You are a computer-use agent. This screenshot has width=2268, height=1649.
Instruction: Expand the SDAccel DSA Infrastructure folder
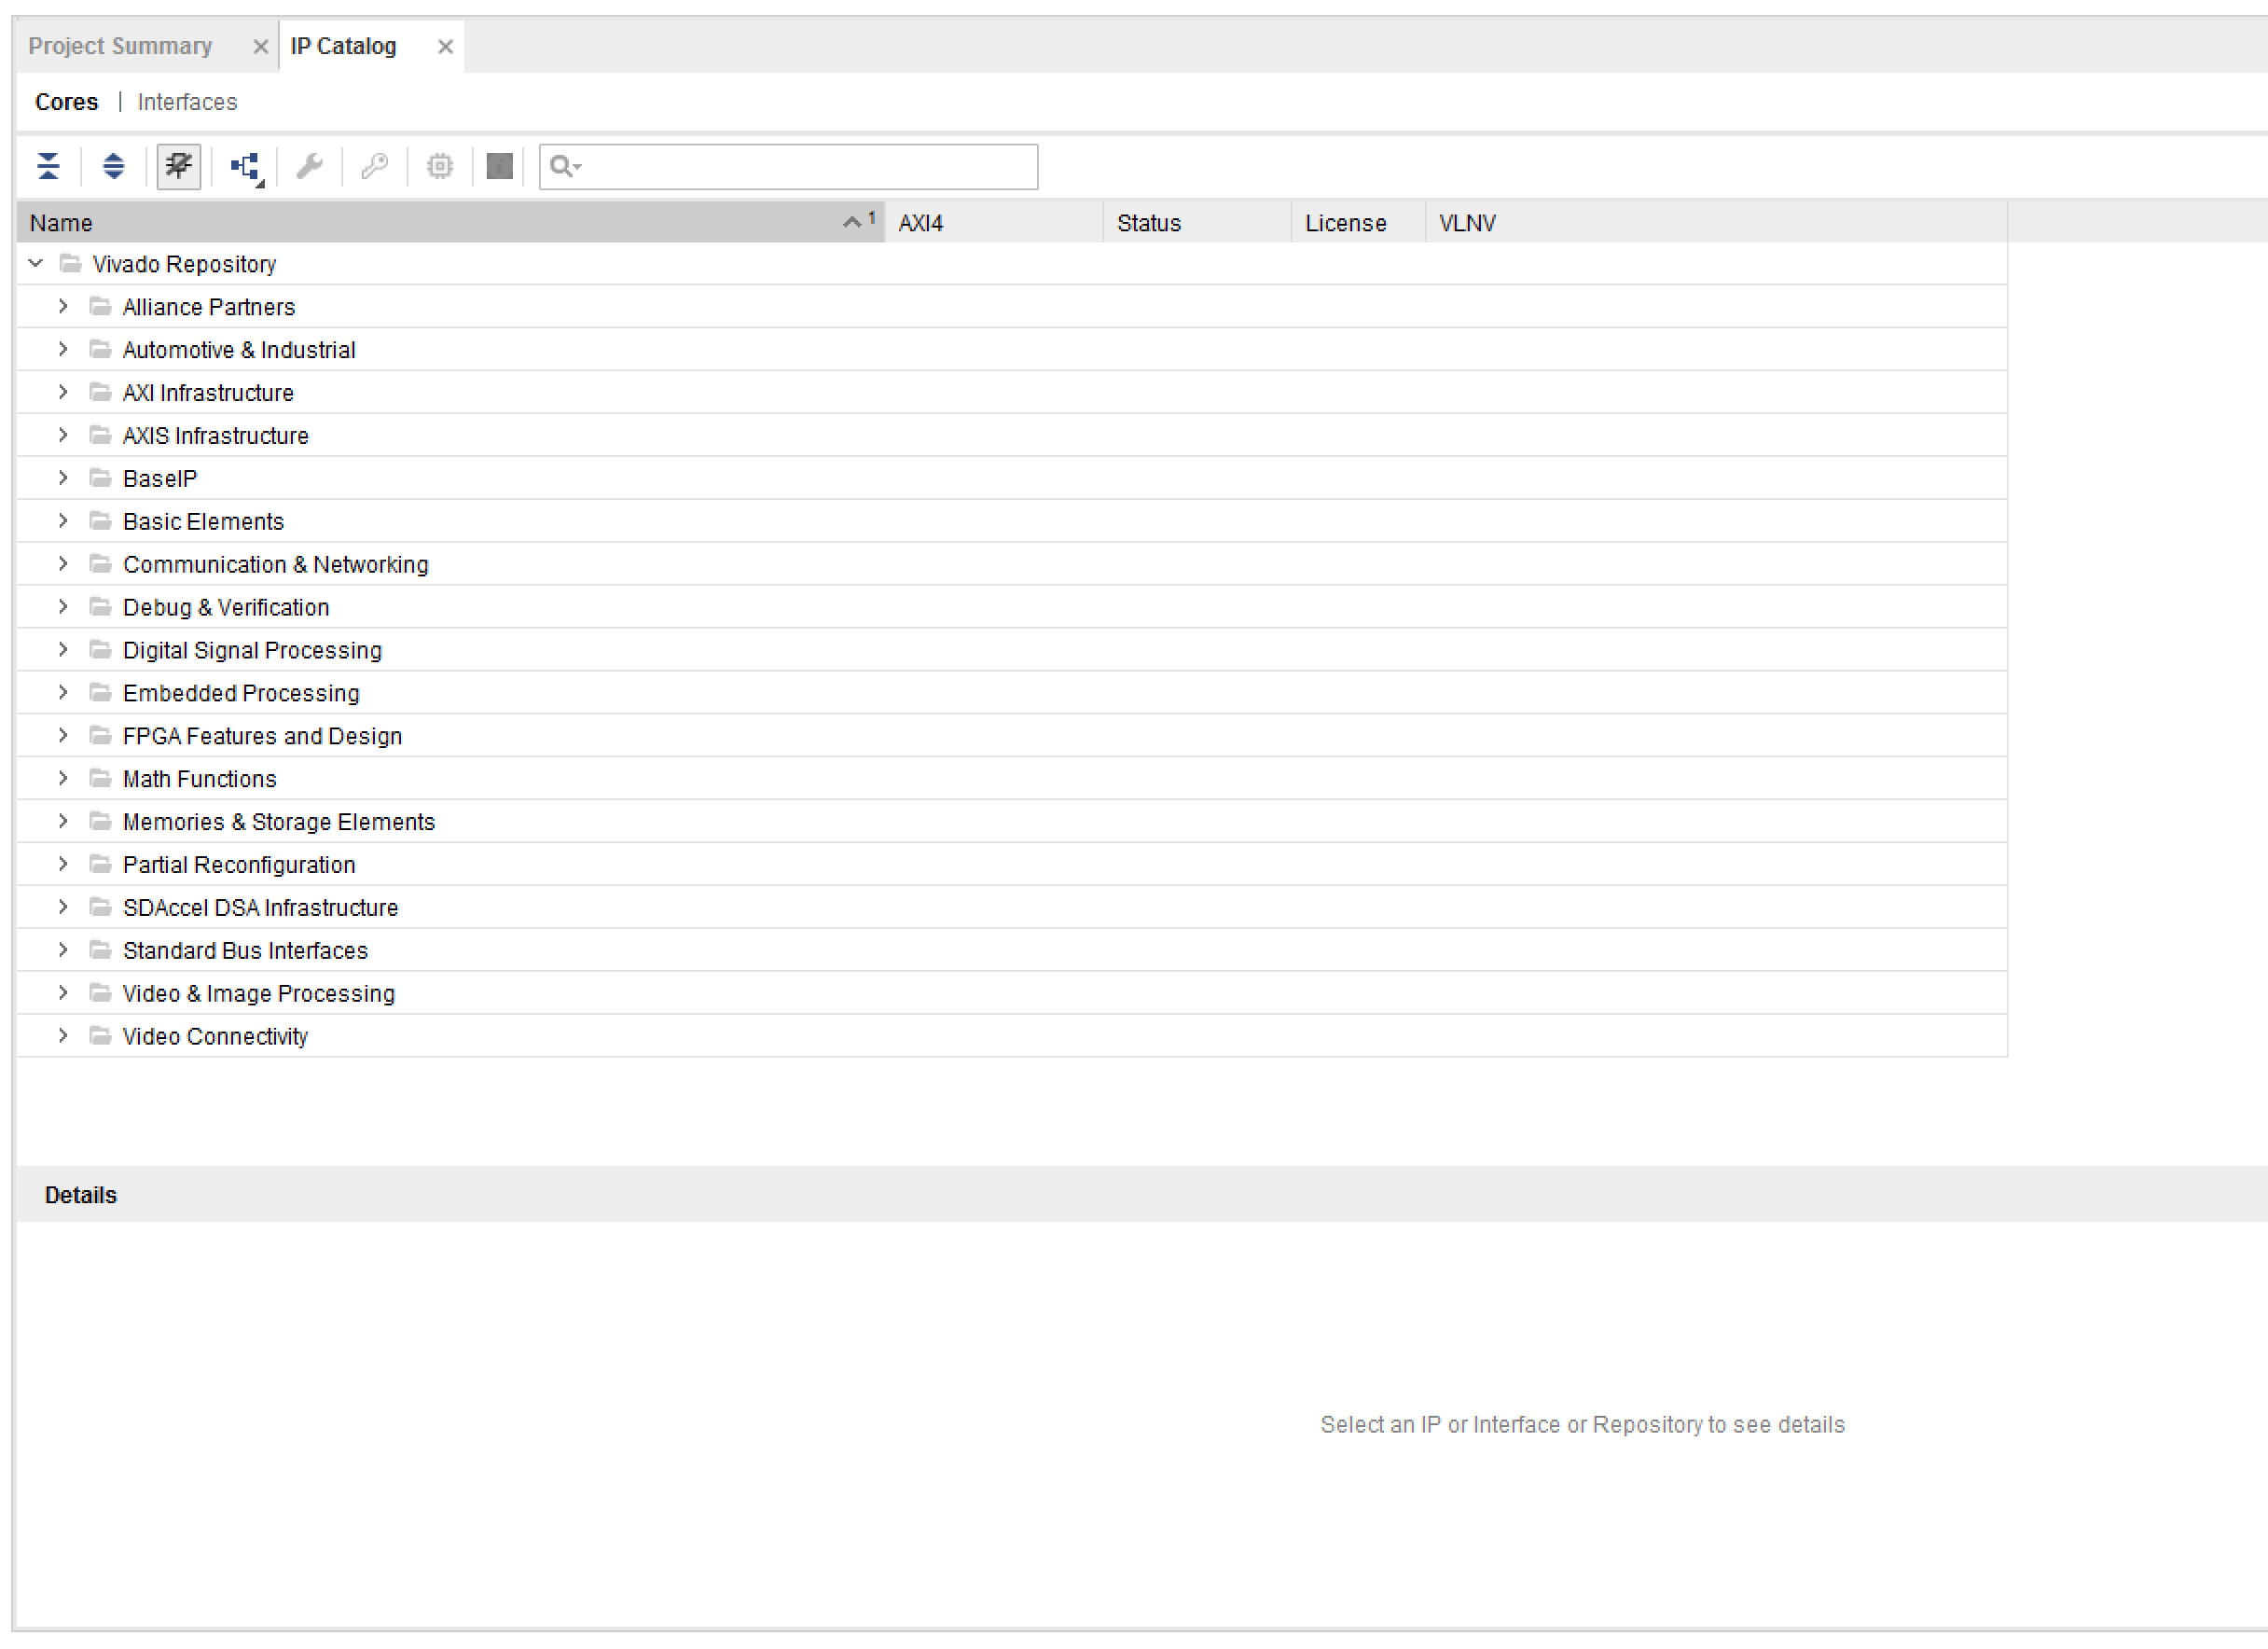click(63, 908)
